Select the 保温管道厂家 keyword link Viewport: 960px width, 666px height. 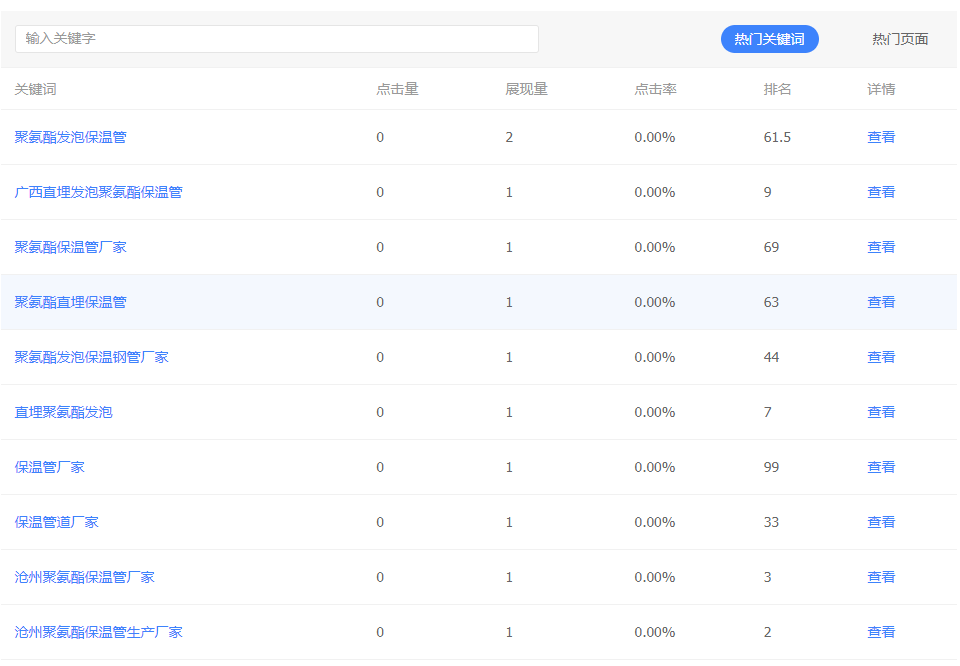click(x=56, y=522)
